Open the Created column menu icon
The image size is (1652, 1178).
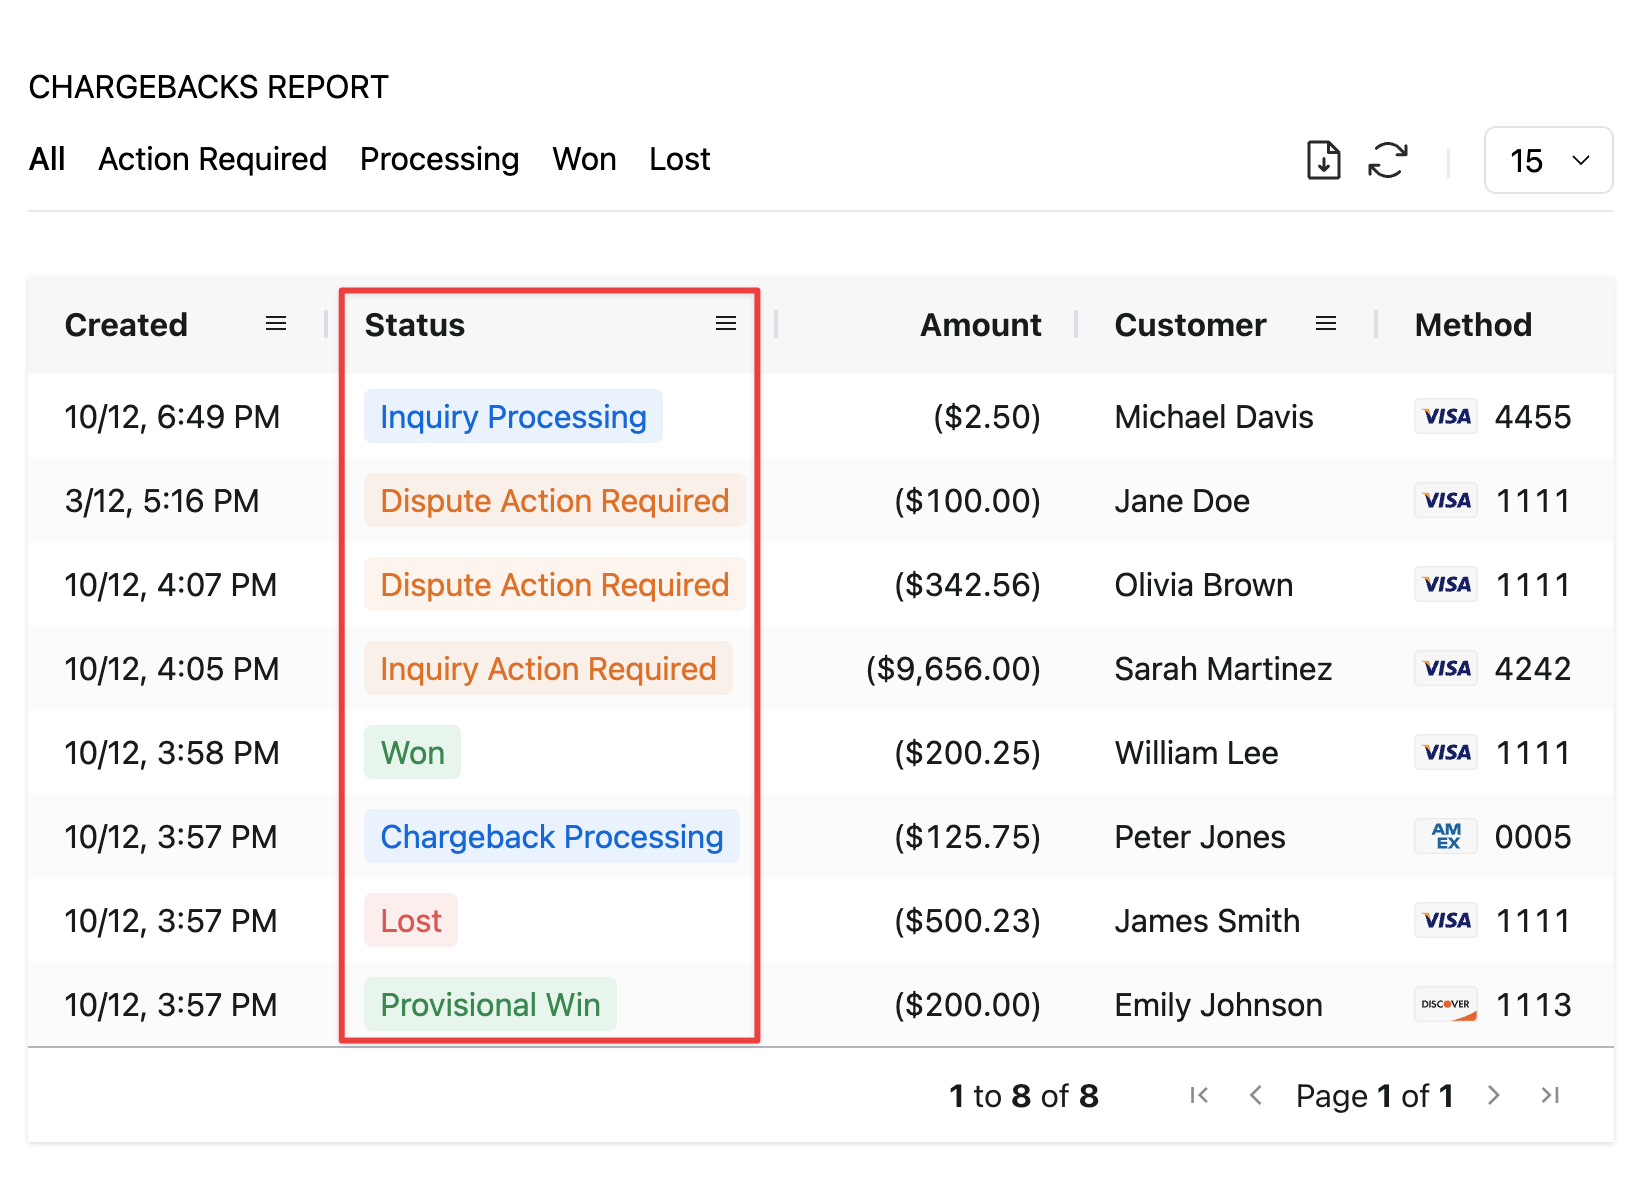click(x=276, y=324)
